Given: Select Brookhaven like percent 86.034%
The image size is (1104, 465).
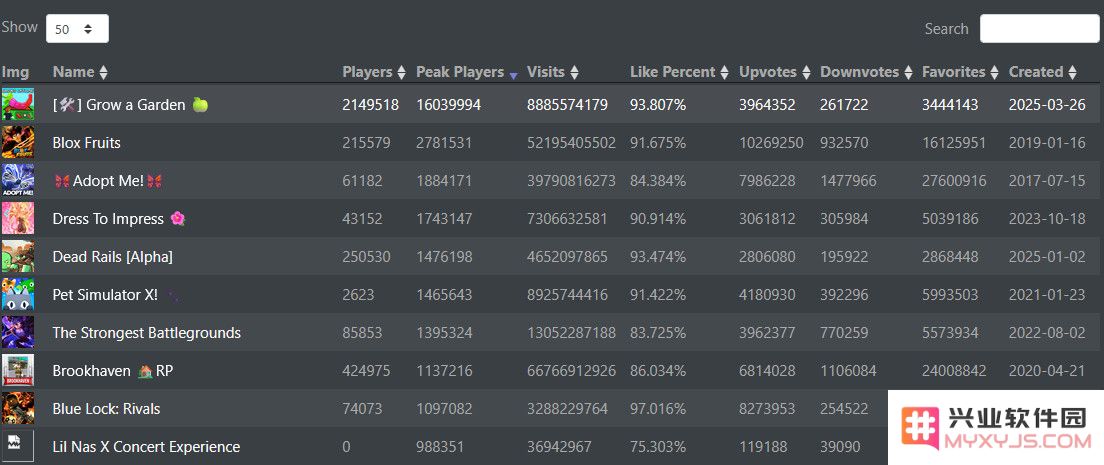Looking at the screenshot, I should 658,371.
